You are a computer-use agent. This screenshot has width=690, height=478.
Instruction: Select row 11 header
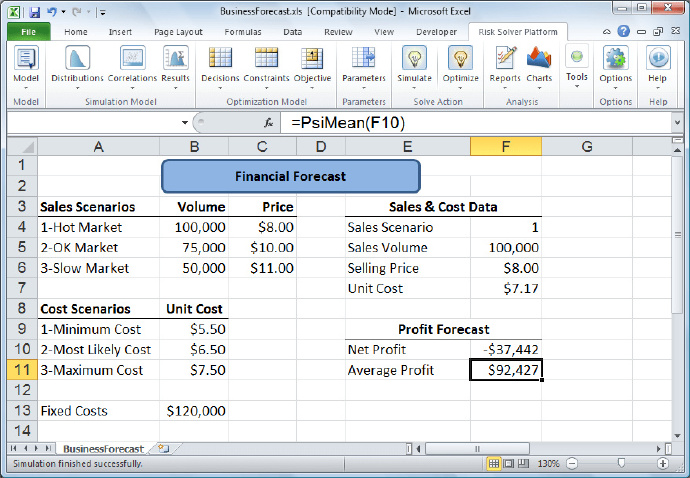(22, 370)
